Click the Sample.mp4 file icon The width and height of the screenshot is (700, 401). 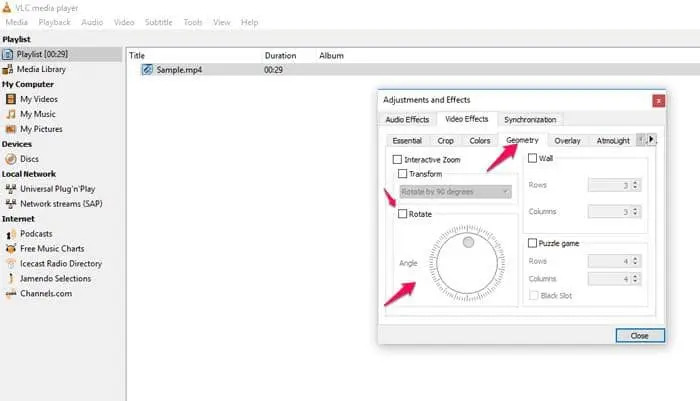pos(147,70)
